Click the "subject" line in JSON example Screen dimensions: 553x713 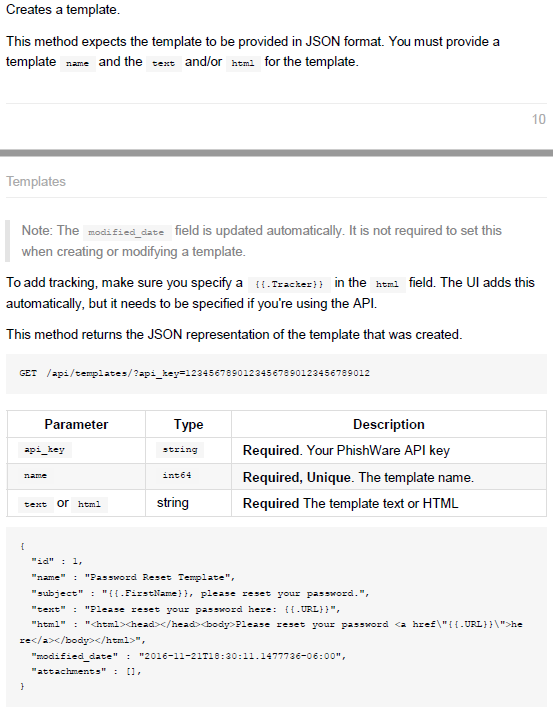(200, 593)
